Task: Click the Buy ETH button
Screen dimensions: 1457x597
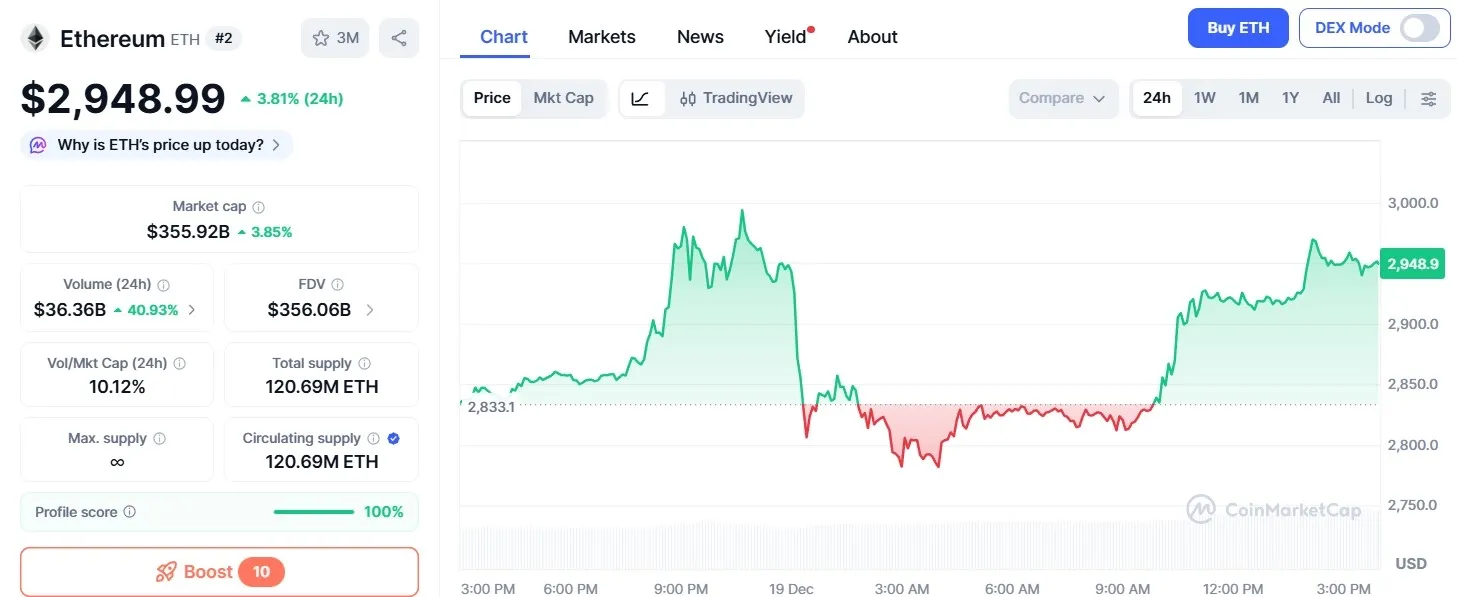Action: (1237, 28)
